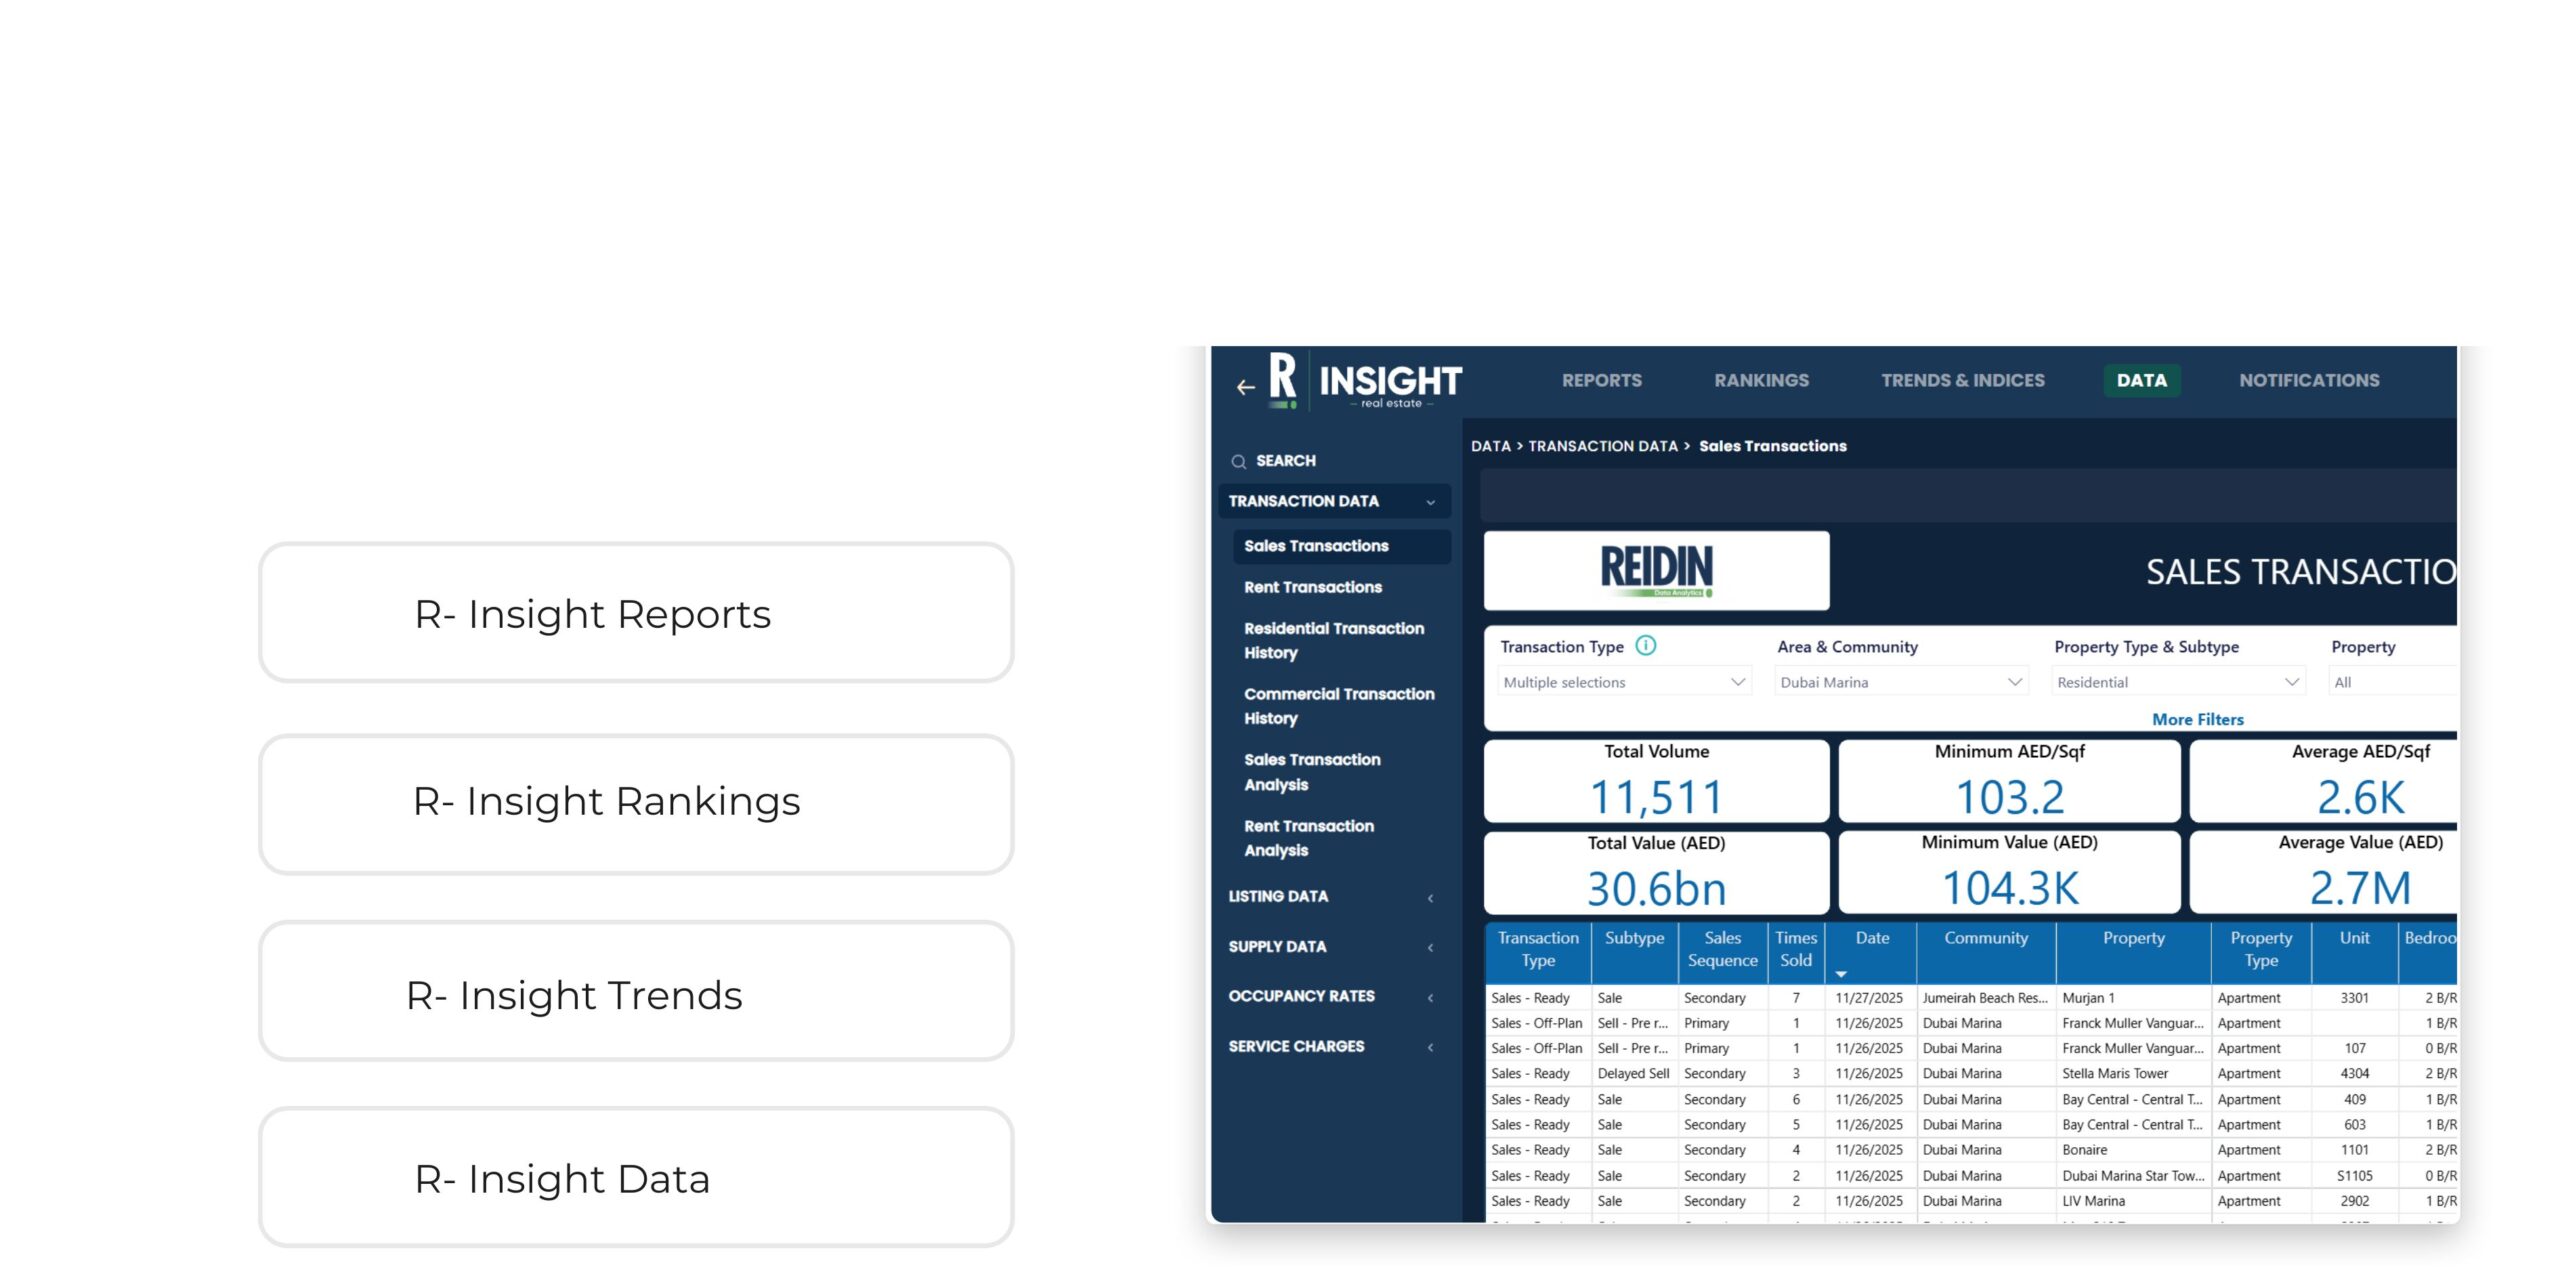This screenshot has height=1280, width=2560.
Task: Open the Transaction Type dropdown
Action: (1625, 682)
